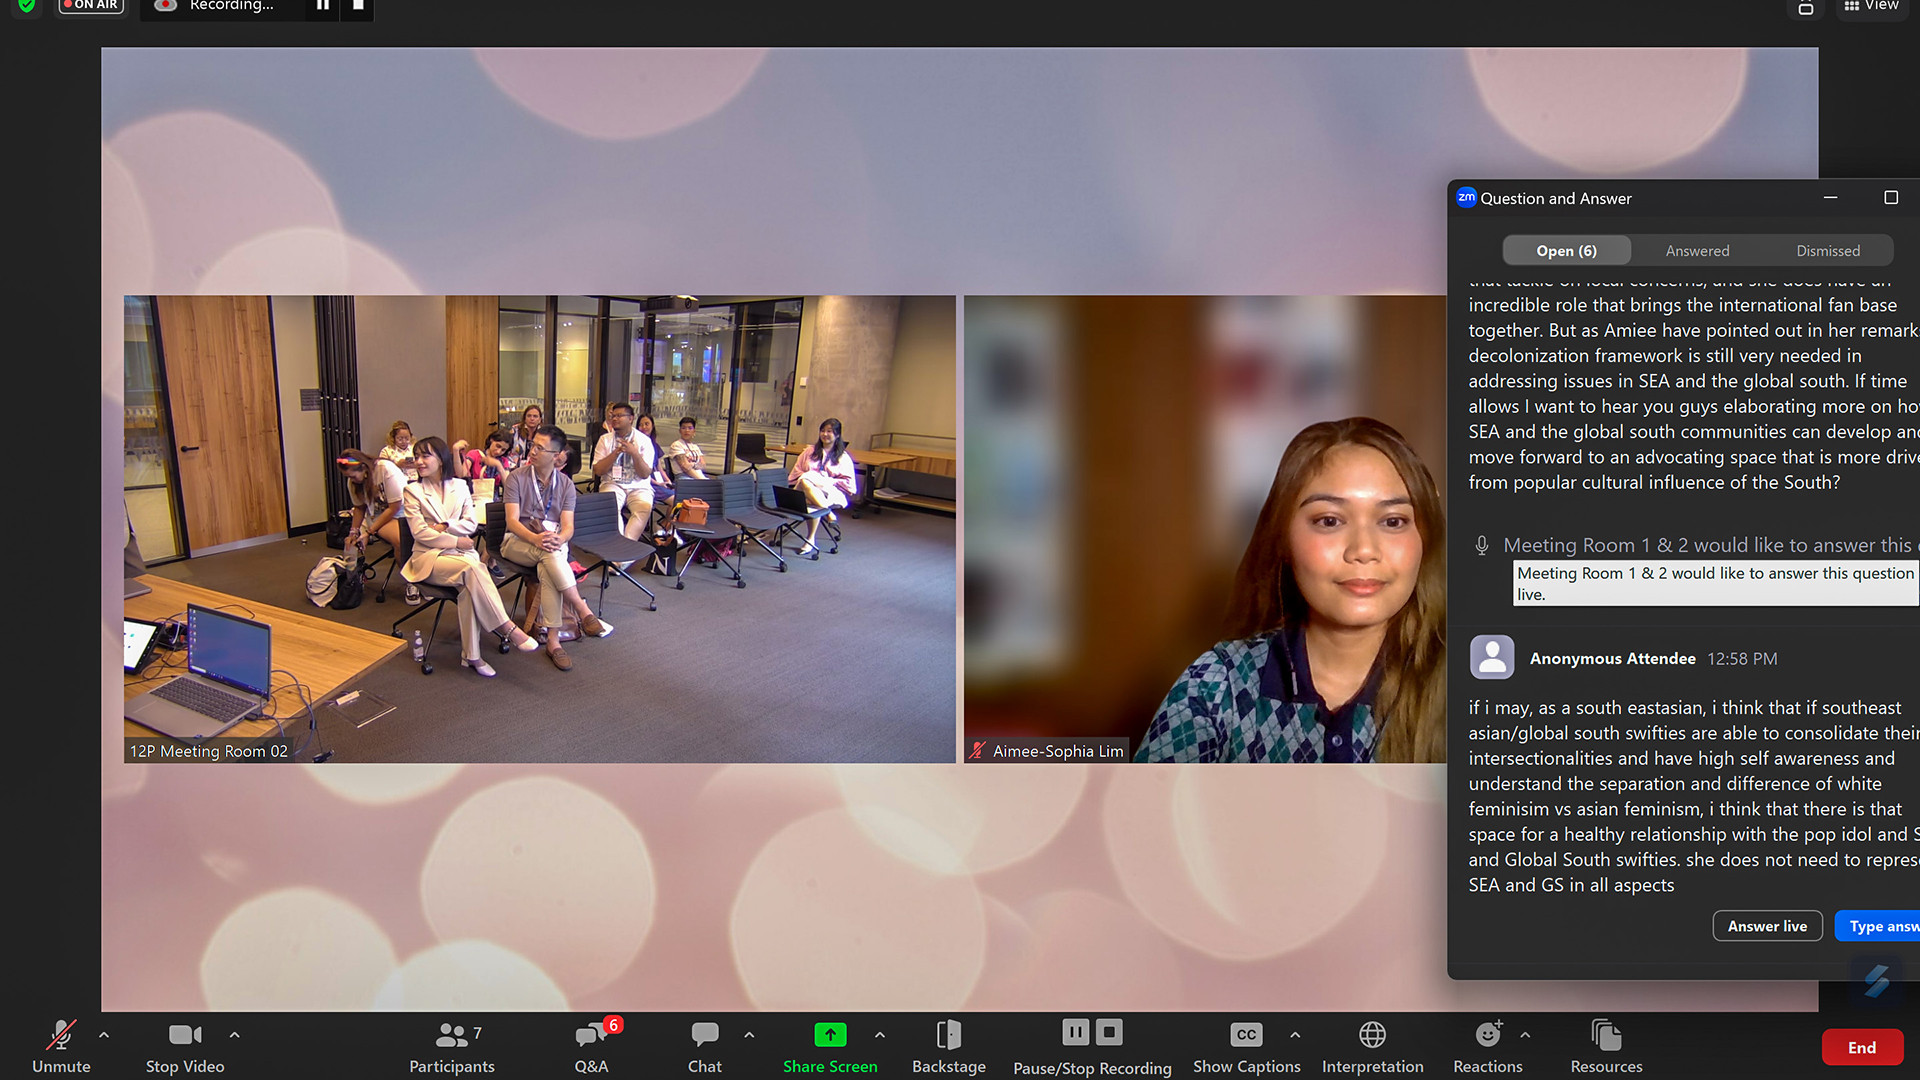The width and height of the screenshot is (1920, 1080).
Task: Select the 12P Meeting Room 02 video tile
Action: [x=539, y=529]
